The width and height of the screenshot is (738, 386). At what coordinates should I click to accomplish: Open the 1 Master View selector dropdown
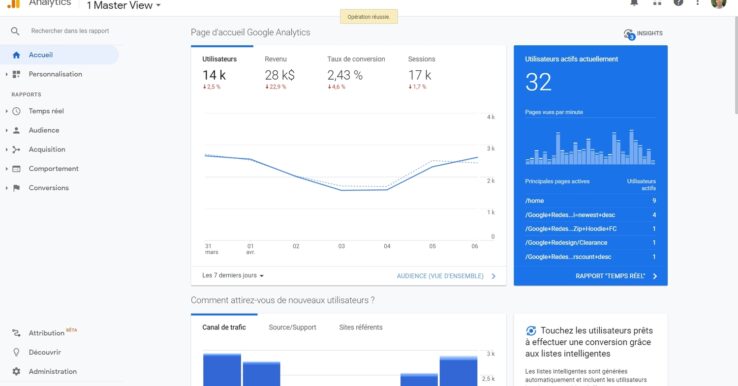[123, 6]
